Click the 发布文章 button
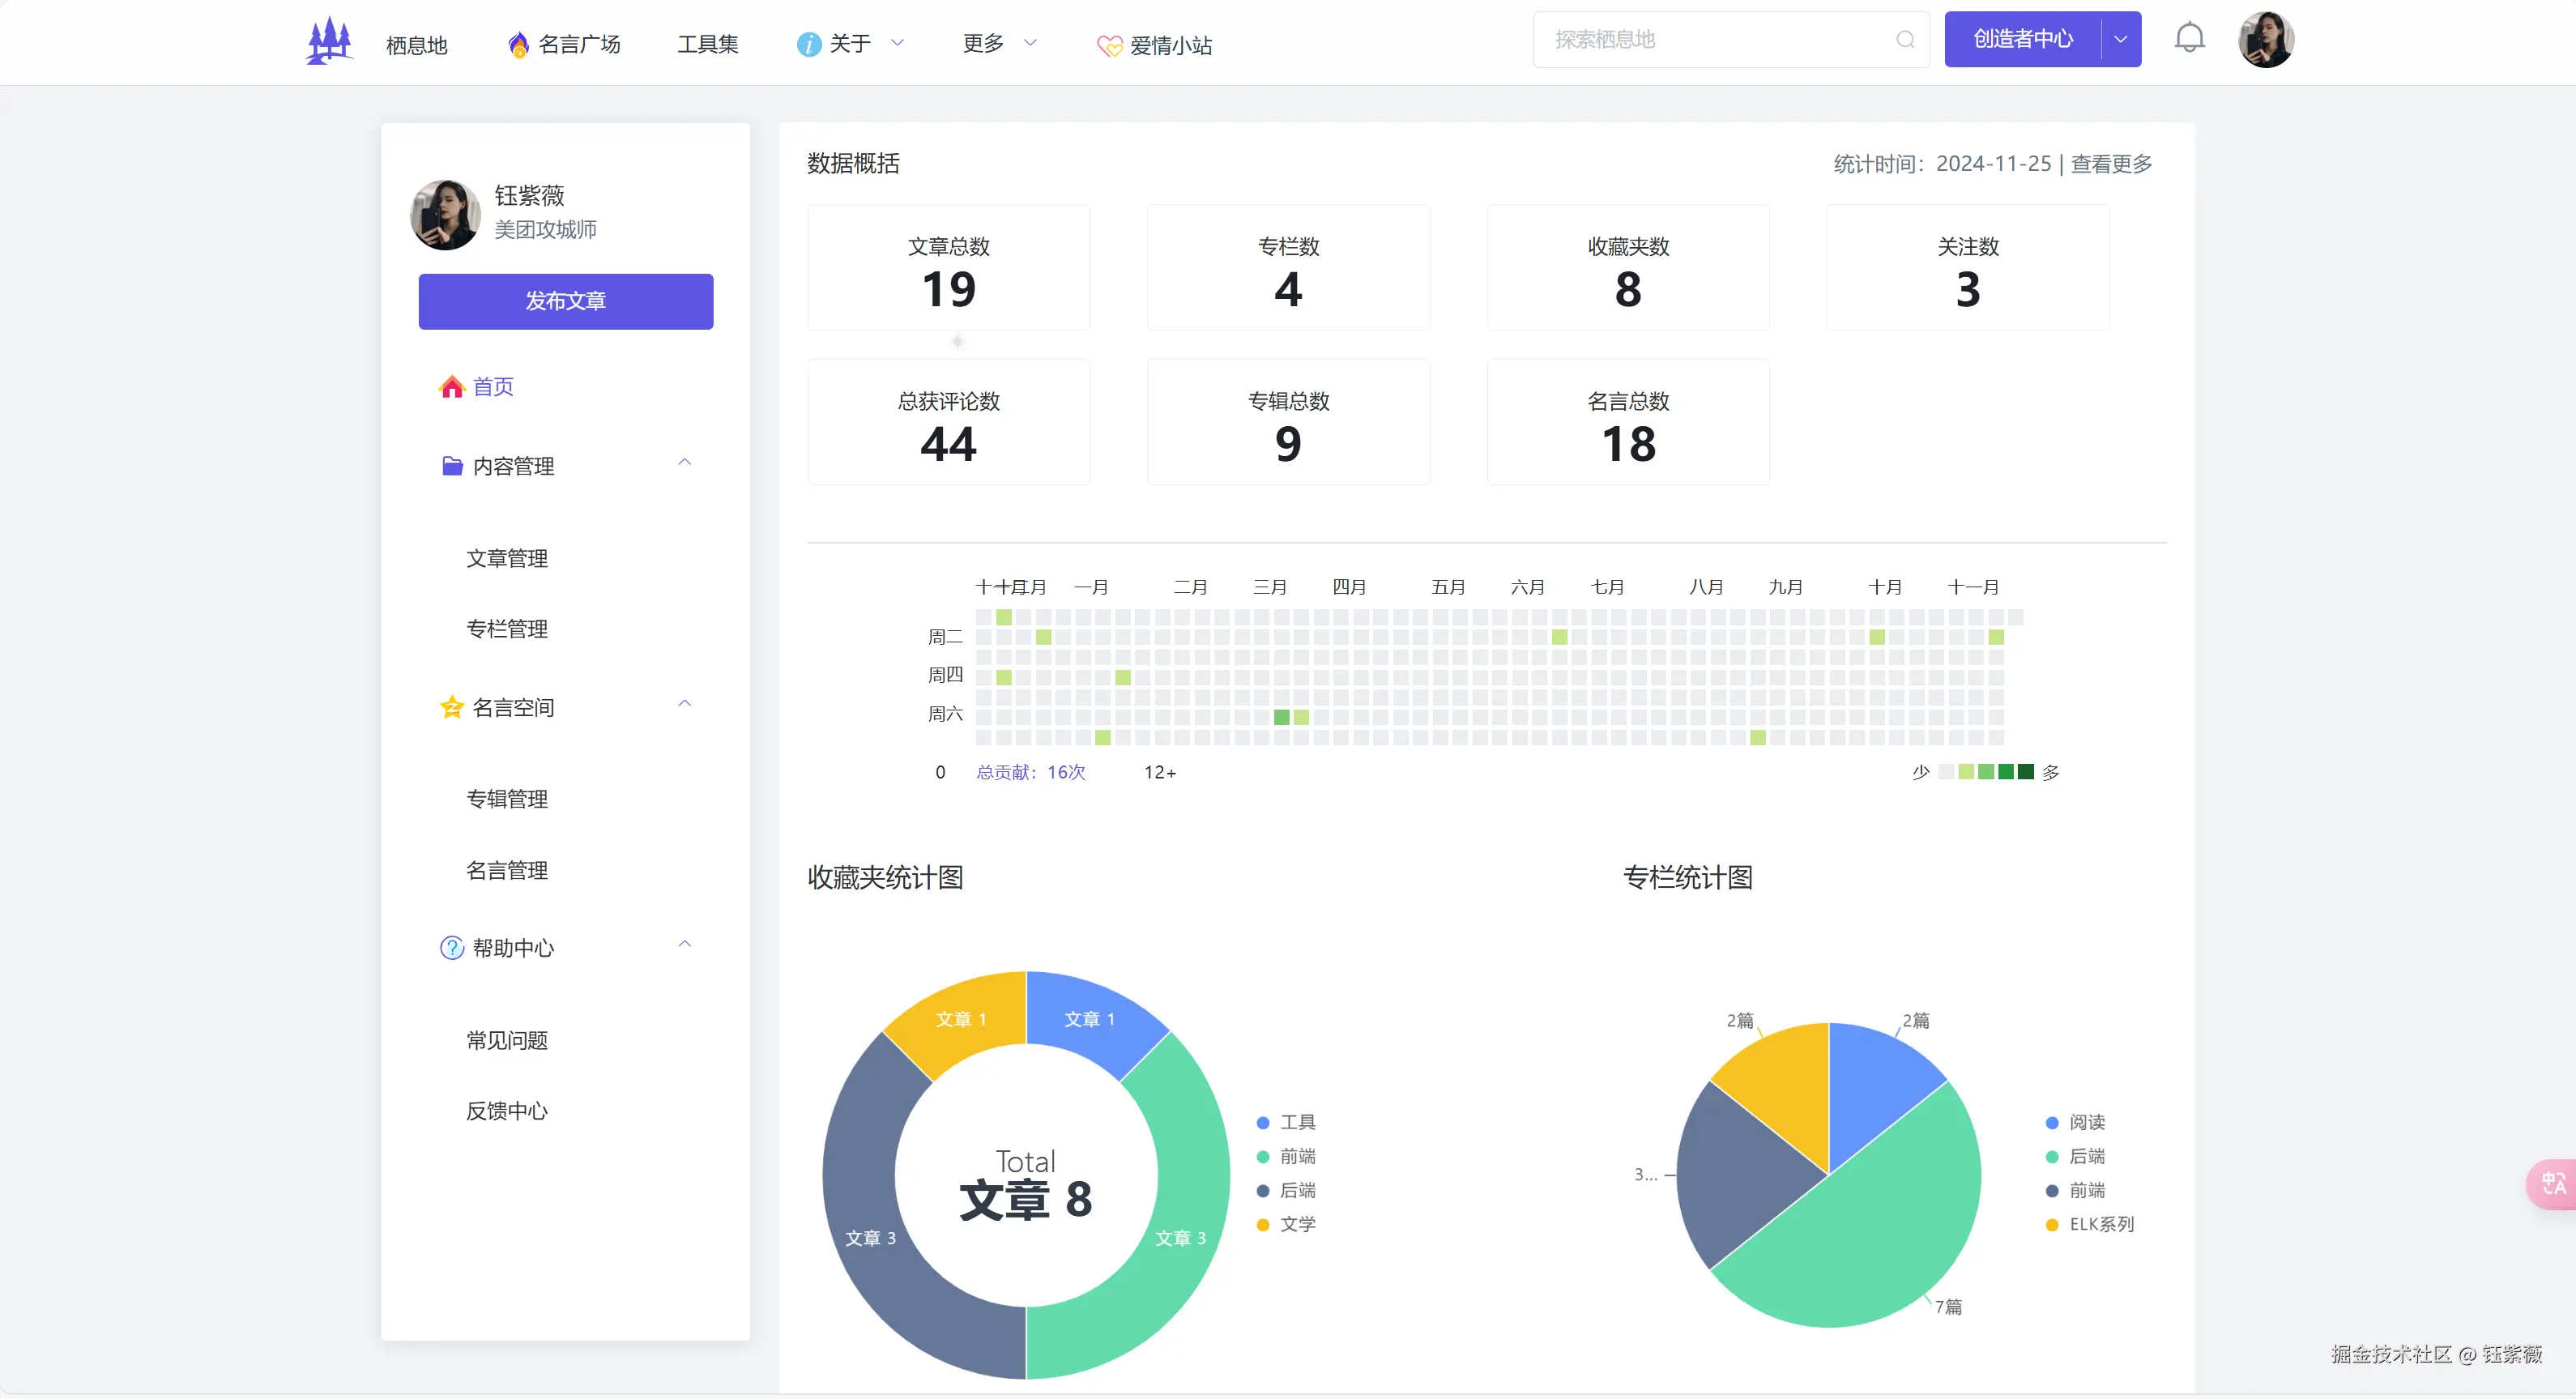Viewport: 2576px width, 1399px height. point(565,301)
